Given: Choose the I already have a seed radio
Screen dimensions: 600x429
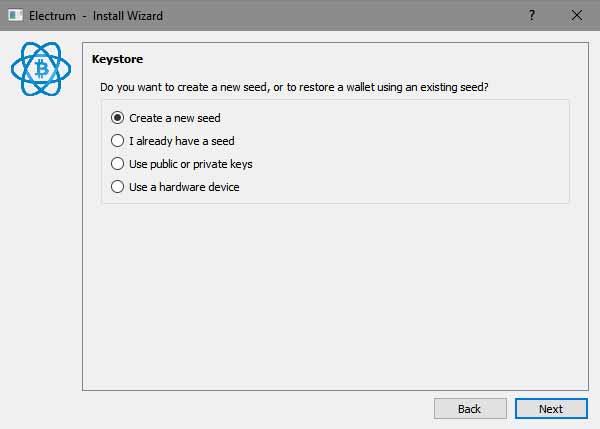Looking at the screenshot, I should (117, 141).
